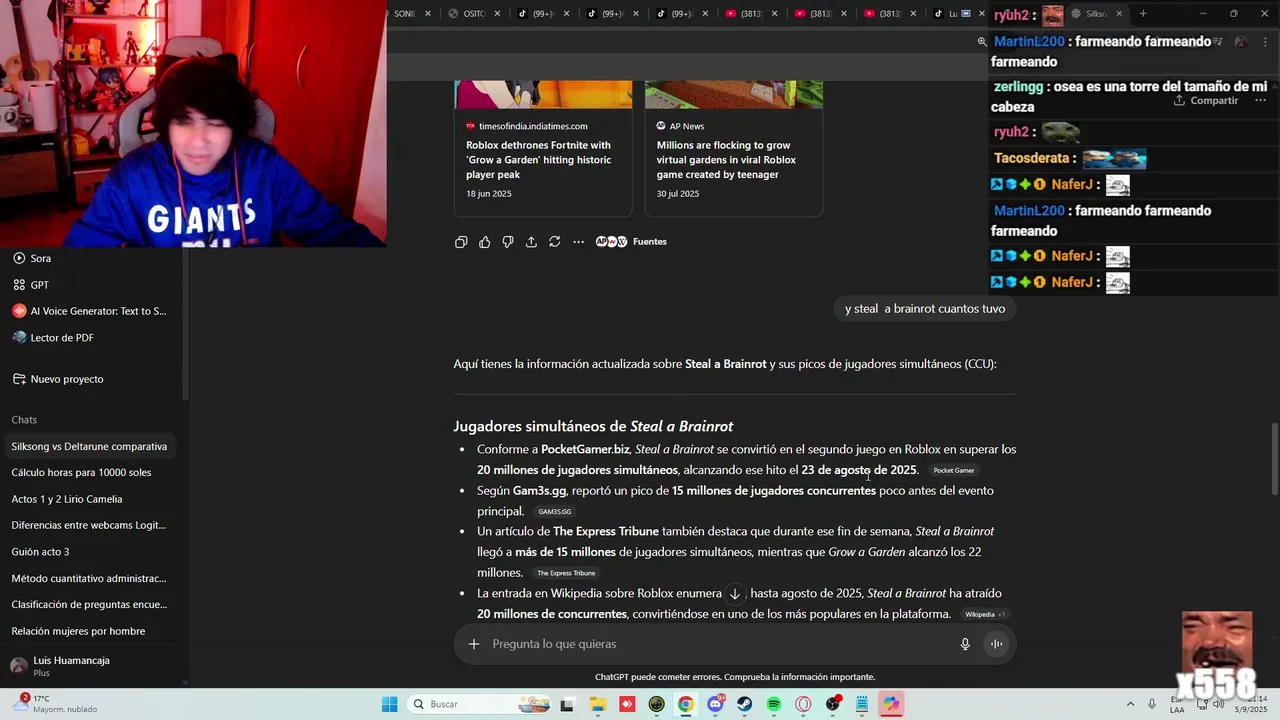1280x720 pixels.
Task: Click the thumbs up icon under the response
Action: pos(485,242)
